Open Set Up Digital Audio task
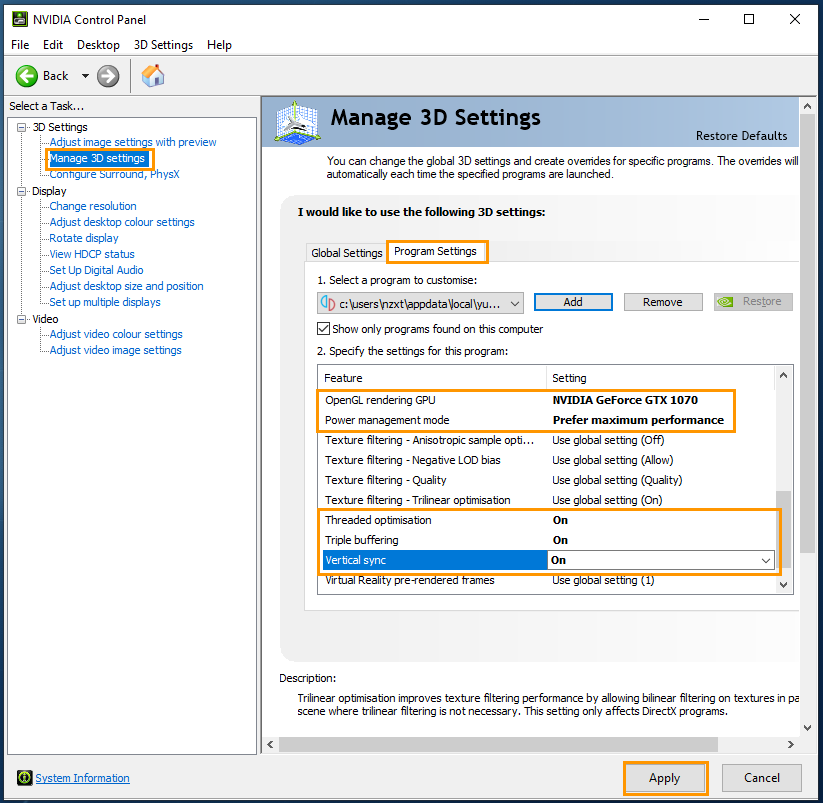This screenshot has height=803, width=823. point(96,270)
